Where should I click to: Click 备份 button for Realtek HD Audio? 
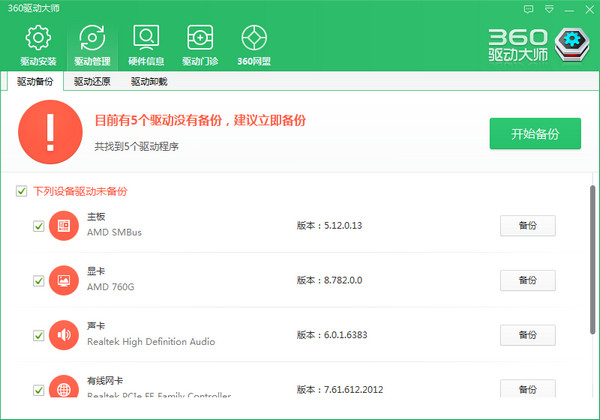pos(528,335)
